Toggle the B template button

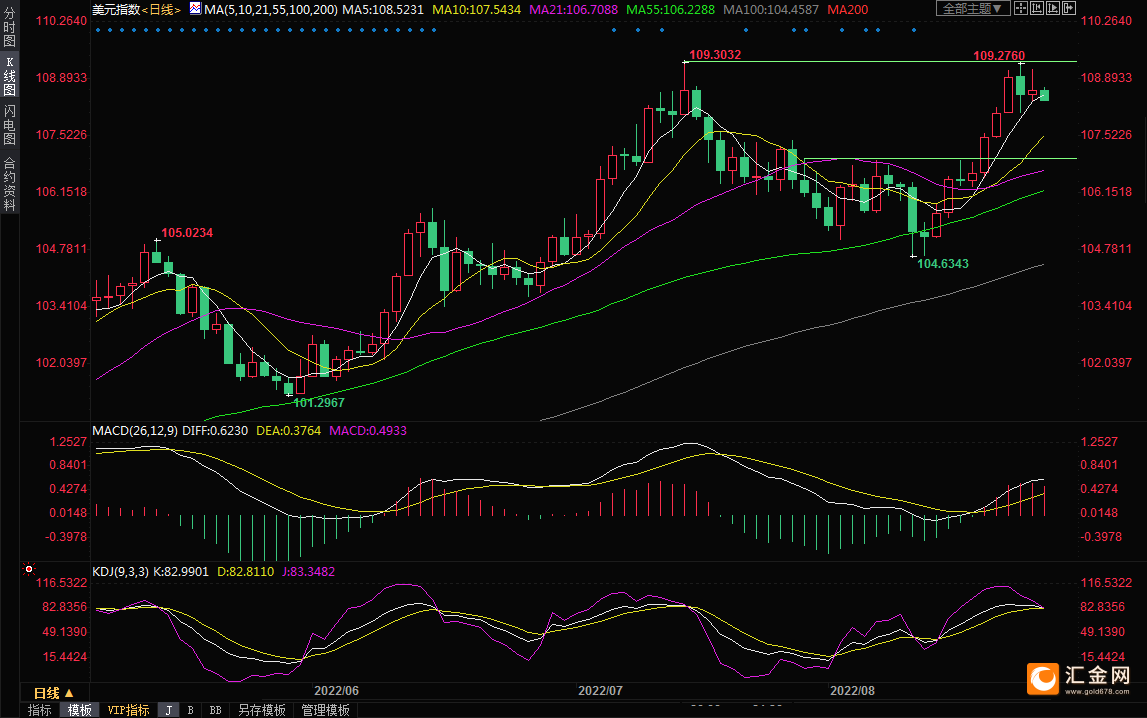click(x=190, y=710)
